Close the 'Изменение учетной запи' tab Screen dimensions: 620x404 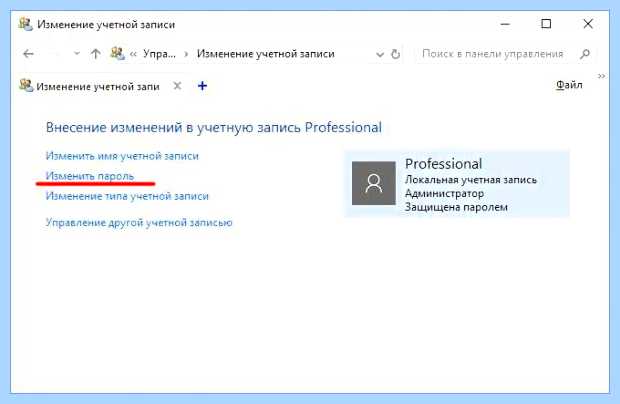click(x=178, y=86)
